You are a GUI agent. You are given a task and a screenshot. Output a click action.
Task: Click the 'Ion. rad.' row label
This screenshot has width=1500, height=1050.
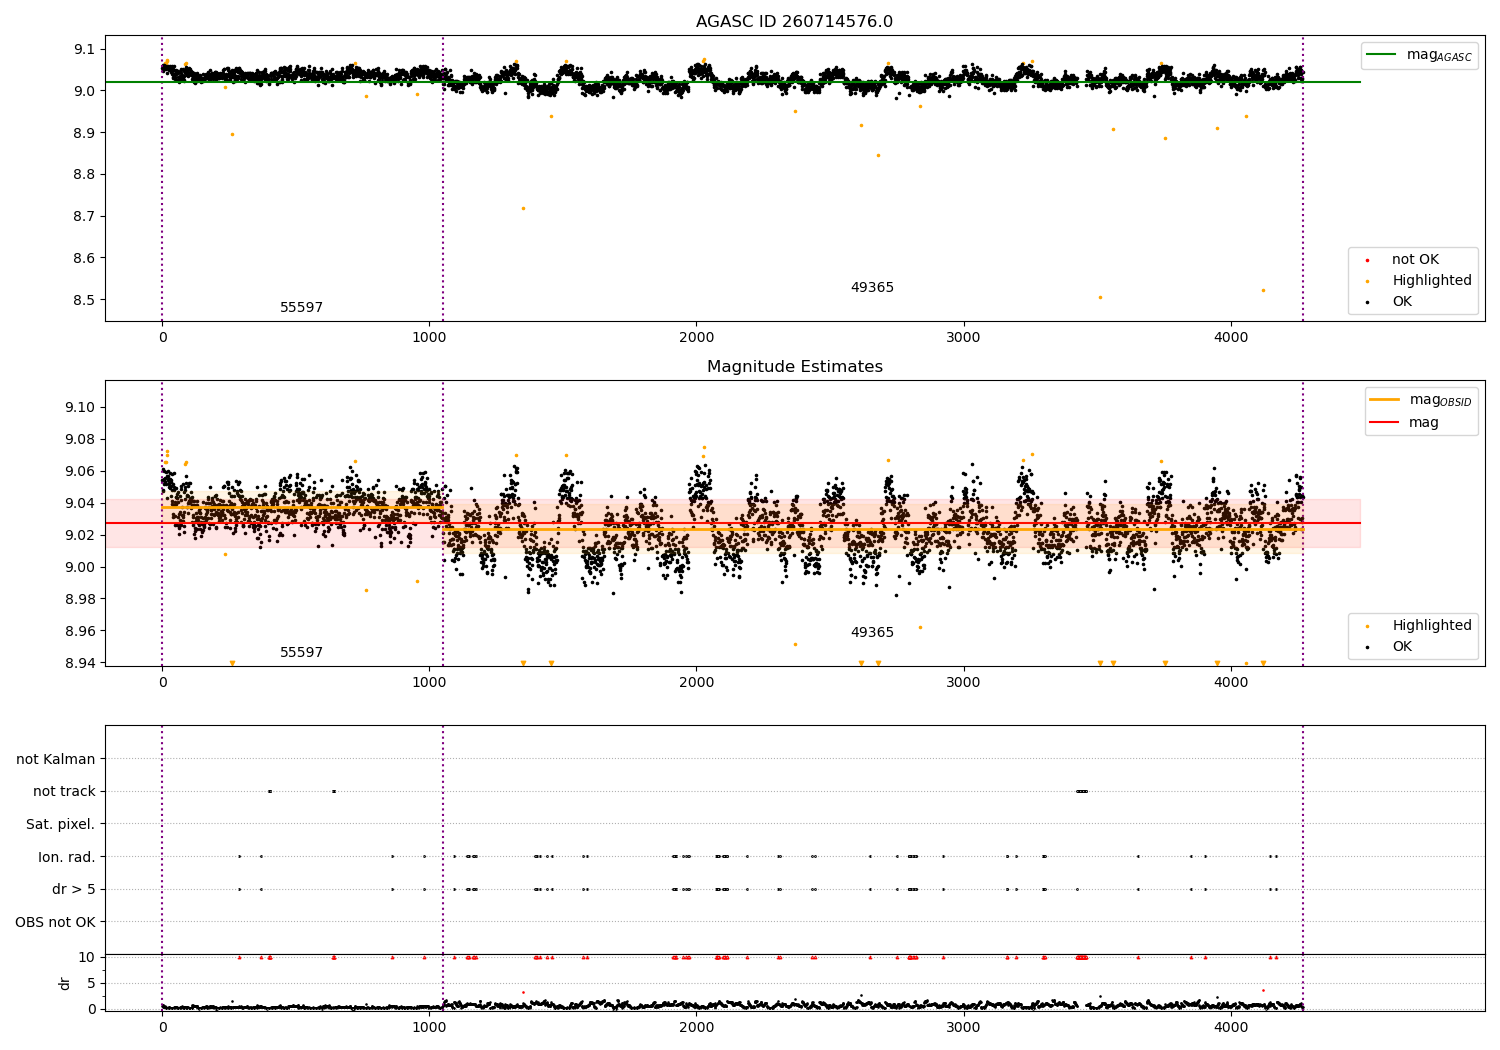(x=67, y=857)
